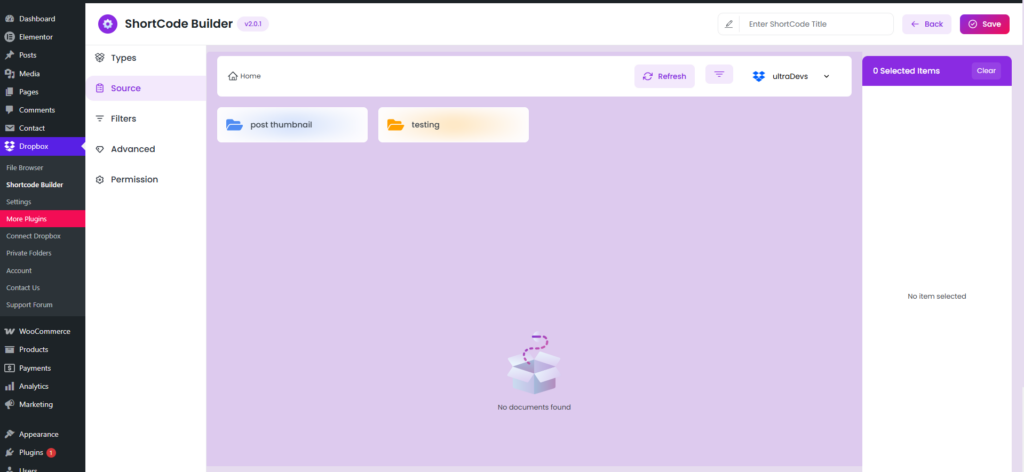The image size is (1024, 472).
Task: Open the ultraDevs account dropdown
Action: (791, 76)
